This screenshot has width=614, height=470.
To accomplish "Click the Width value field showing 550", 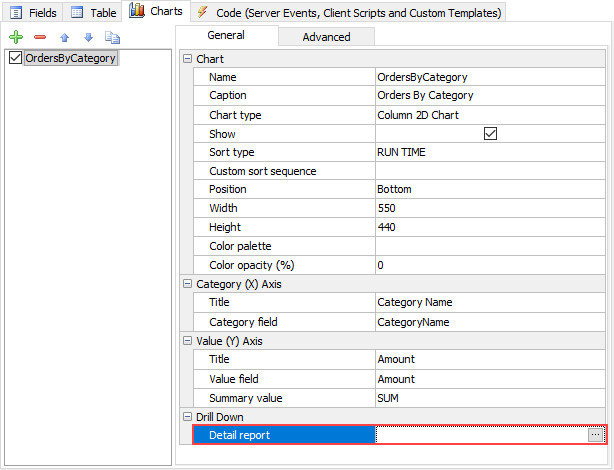I will point(490,208).
